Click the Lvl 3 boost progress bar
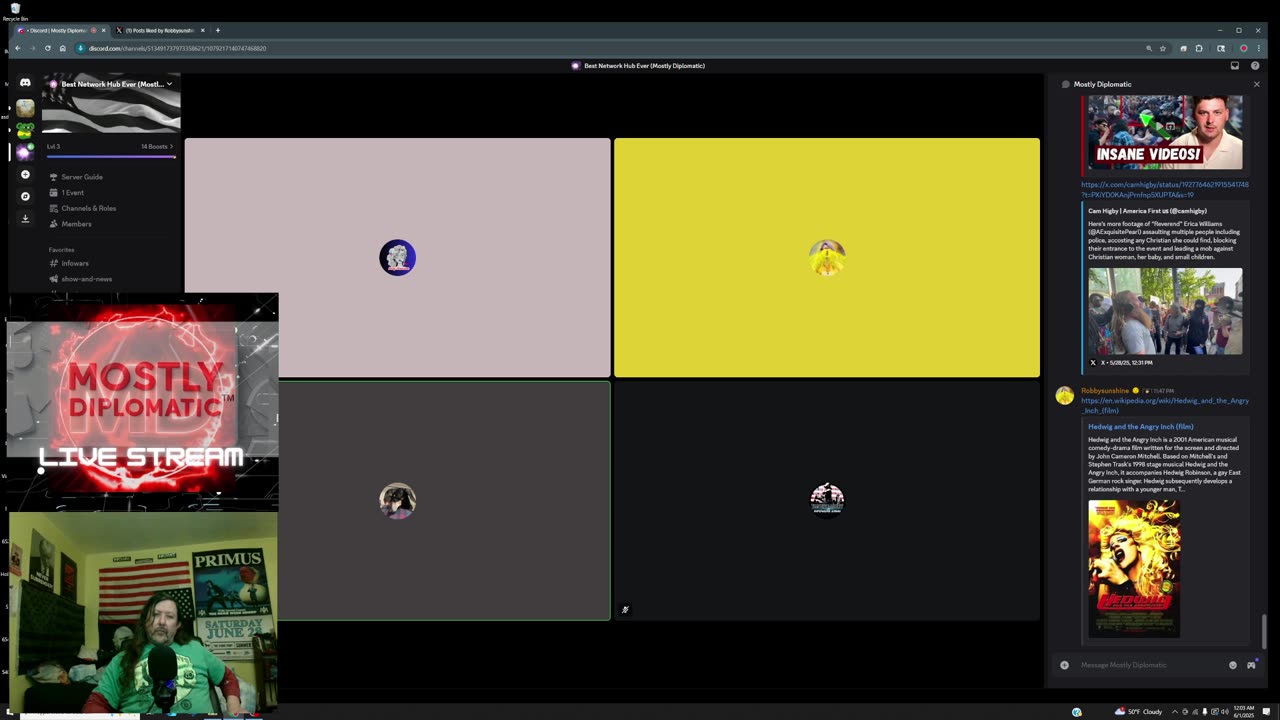This screenshot has height=720, width=1280. click(x=111, y=156)
